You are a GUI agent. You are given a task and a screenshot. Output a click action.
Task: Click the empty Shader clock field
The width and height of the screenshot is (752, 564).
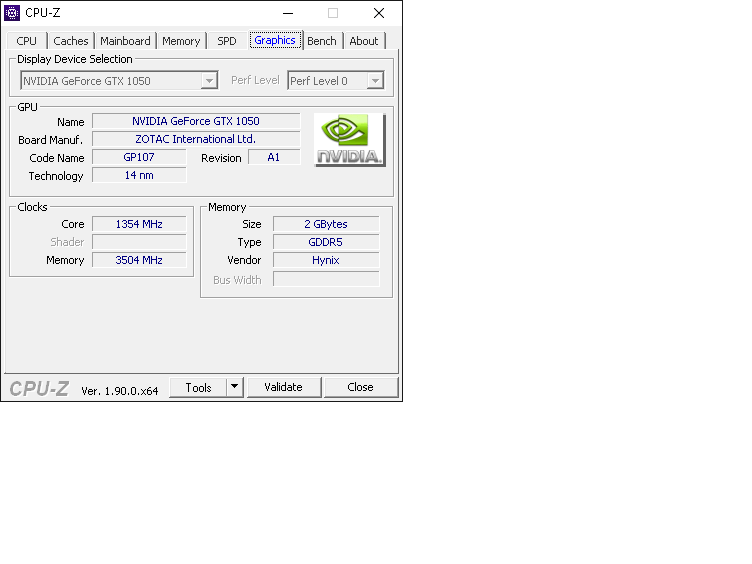click(139, 242)
